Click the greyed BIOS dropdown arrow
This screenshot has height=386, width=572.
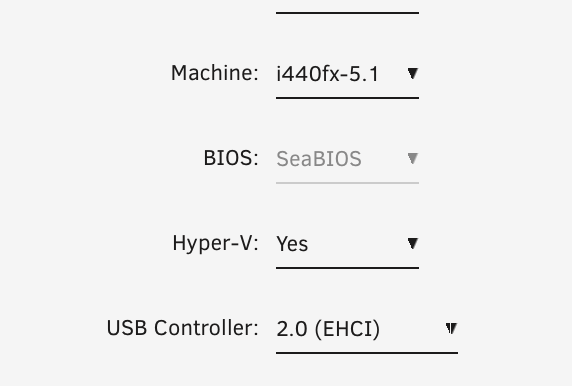(x=413, y=158)
